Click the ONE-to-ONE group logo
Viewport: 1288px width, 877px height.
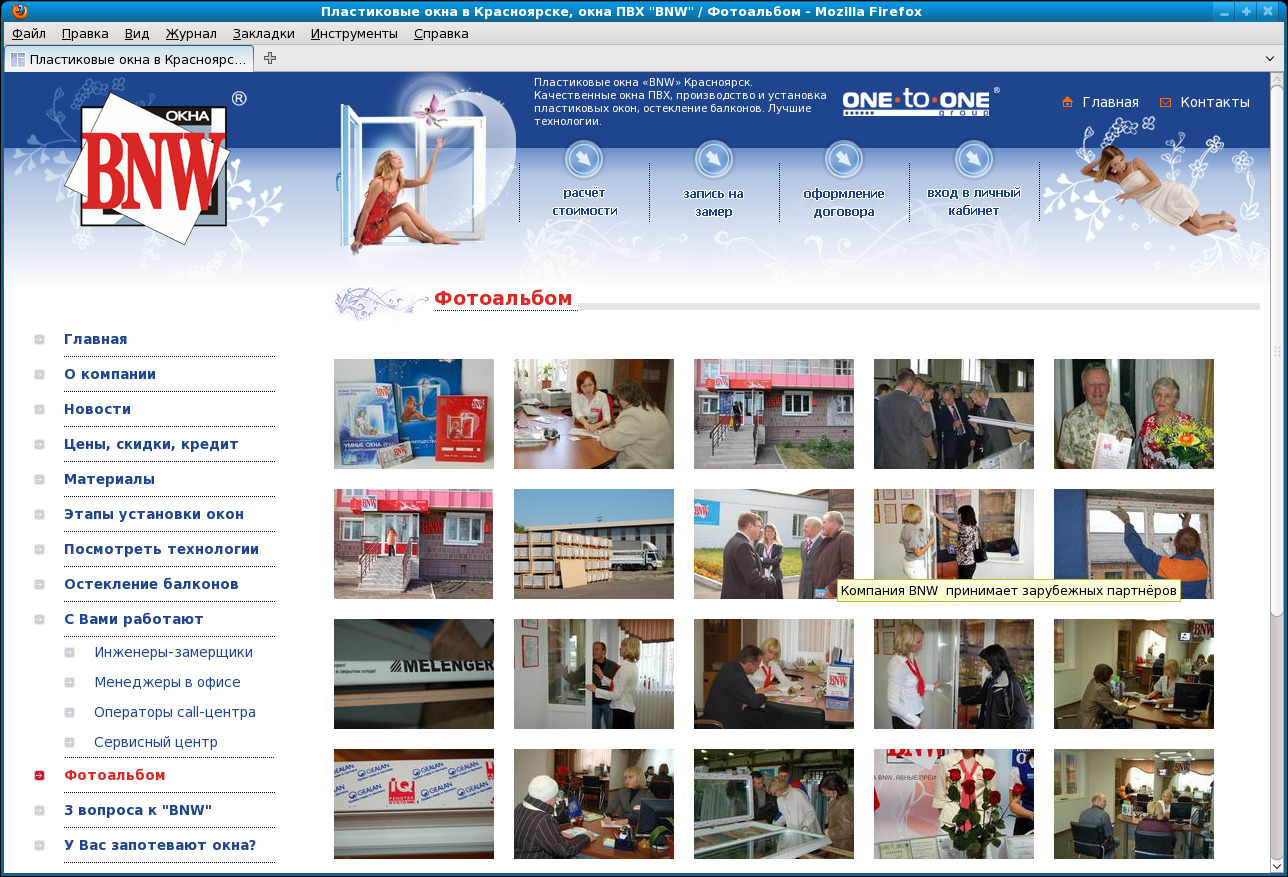916,102
